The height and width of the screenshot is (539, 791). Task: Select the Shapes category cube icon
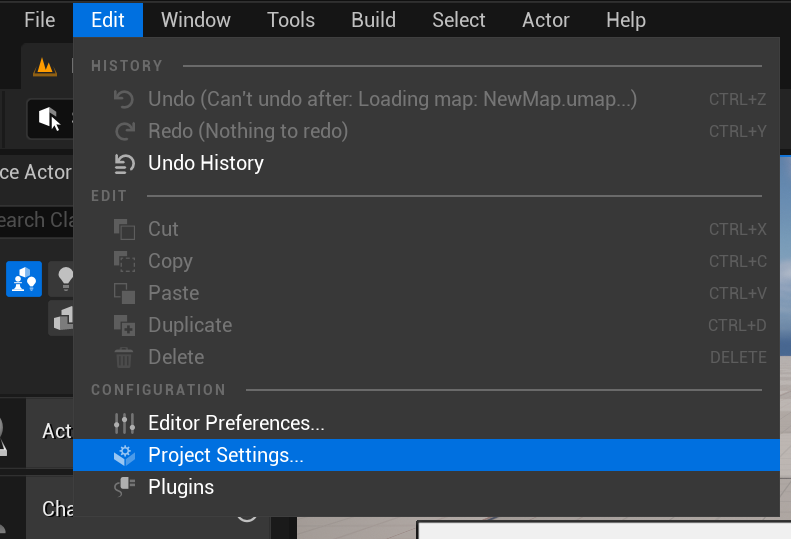[65, 318]
